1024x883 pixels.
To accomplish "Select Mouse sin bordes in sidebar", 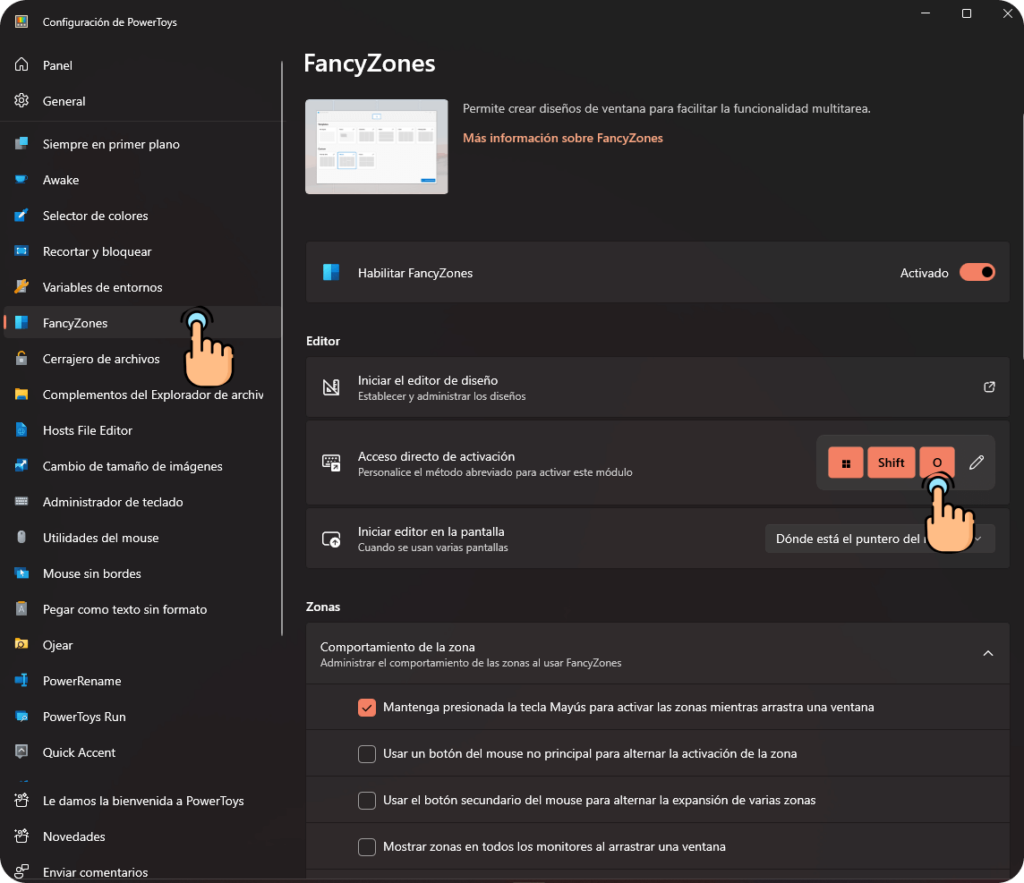I will (x=92, y=574).
